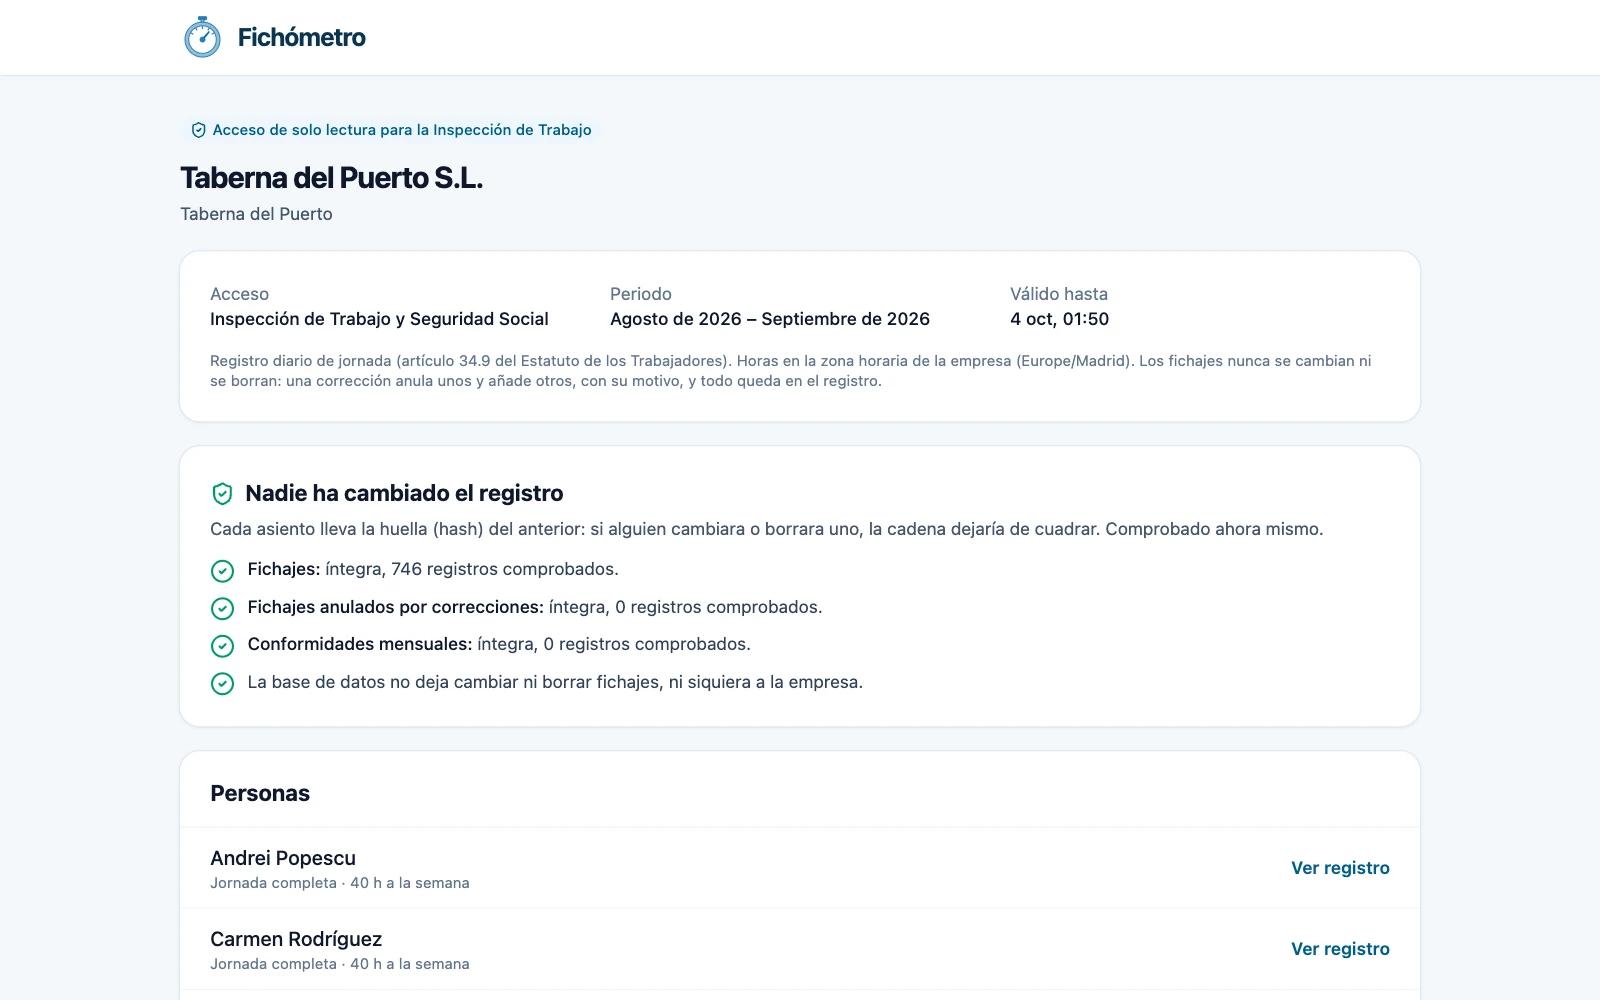
Task: Click Inspección de Trabajo y Seguridad Social value
Action: [x=379, y=319]
